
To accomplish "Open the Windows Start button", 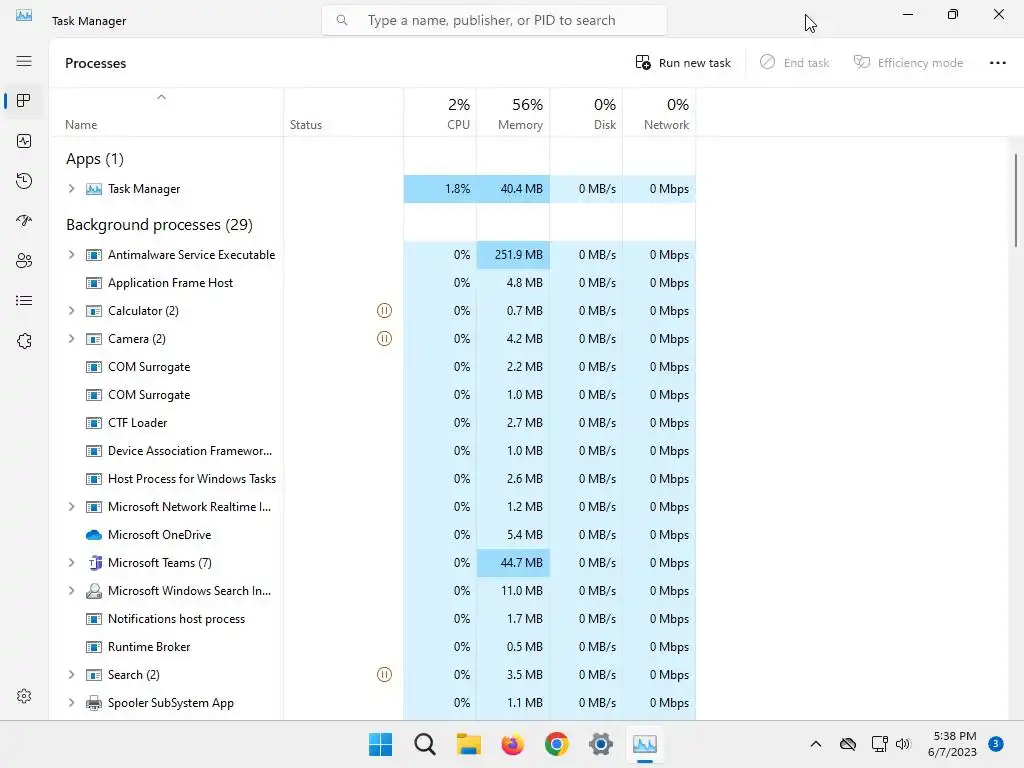I will coord(381,744).
